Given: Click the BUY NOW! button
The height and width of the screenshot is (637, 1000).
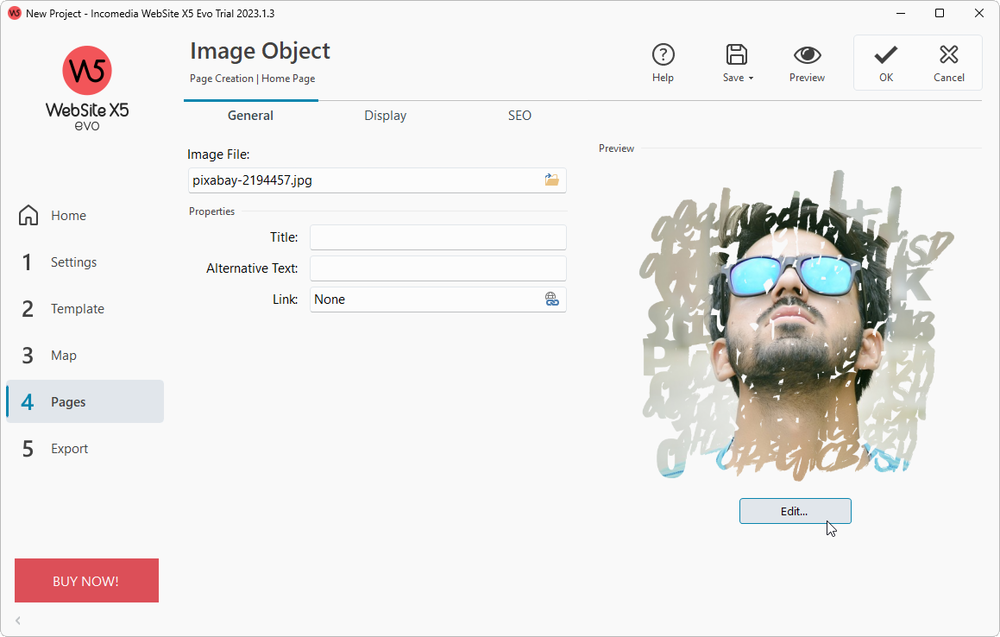Looking at the screenshot, I should click(86, 581).
